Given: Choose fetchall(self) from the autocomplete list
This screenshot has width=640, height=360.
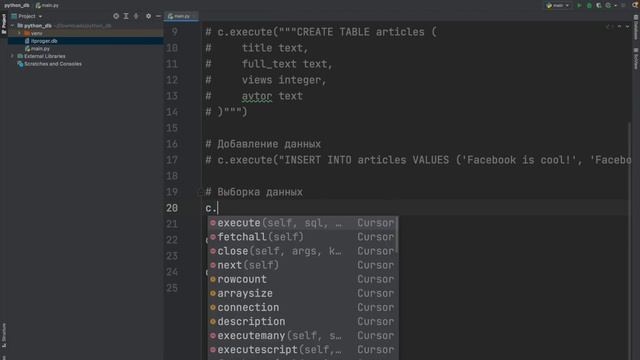Looking at the screenshot, I should (302, 237).
